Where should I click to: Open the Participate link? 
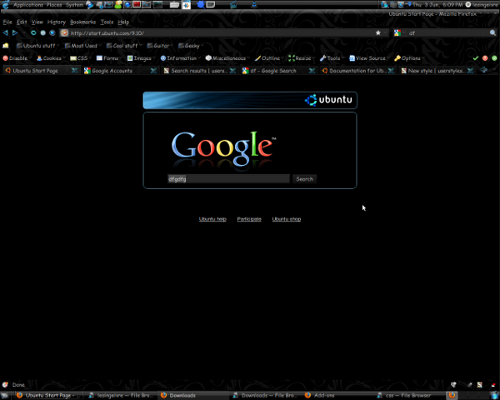(x=249, y=219)
